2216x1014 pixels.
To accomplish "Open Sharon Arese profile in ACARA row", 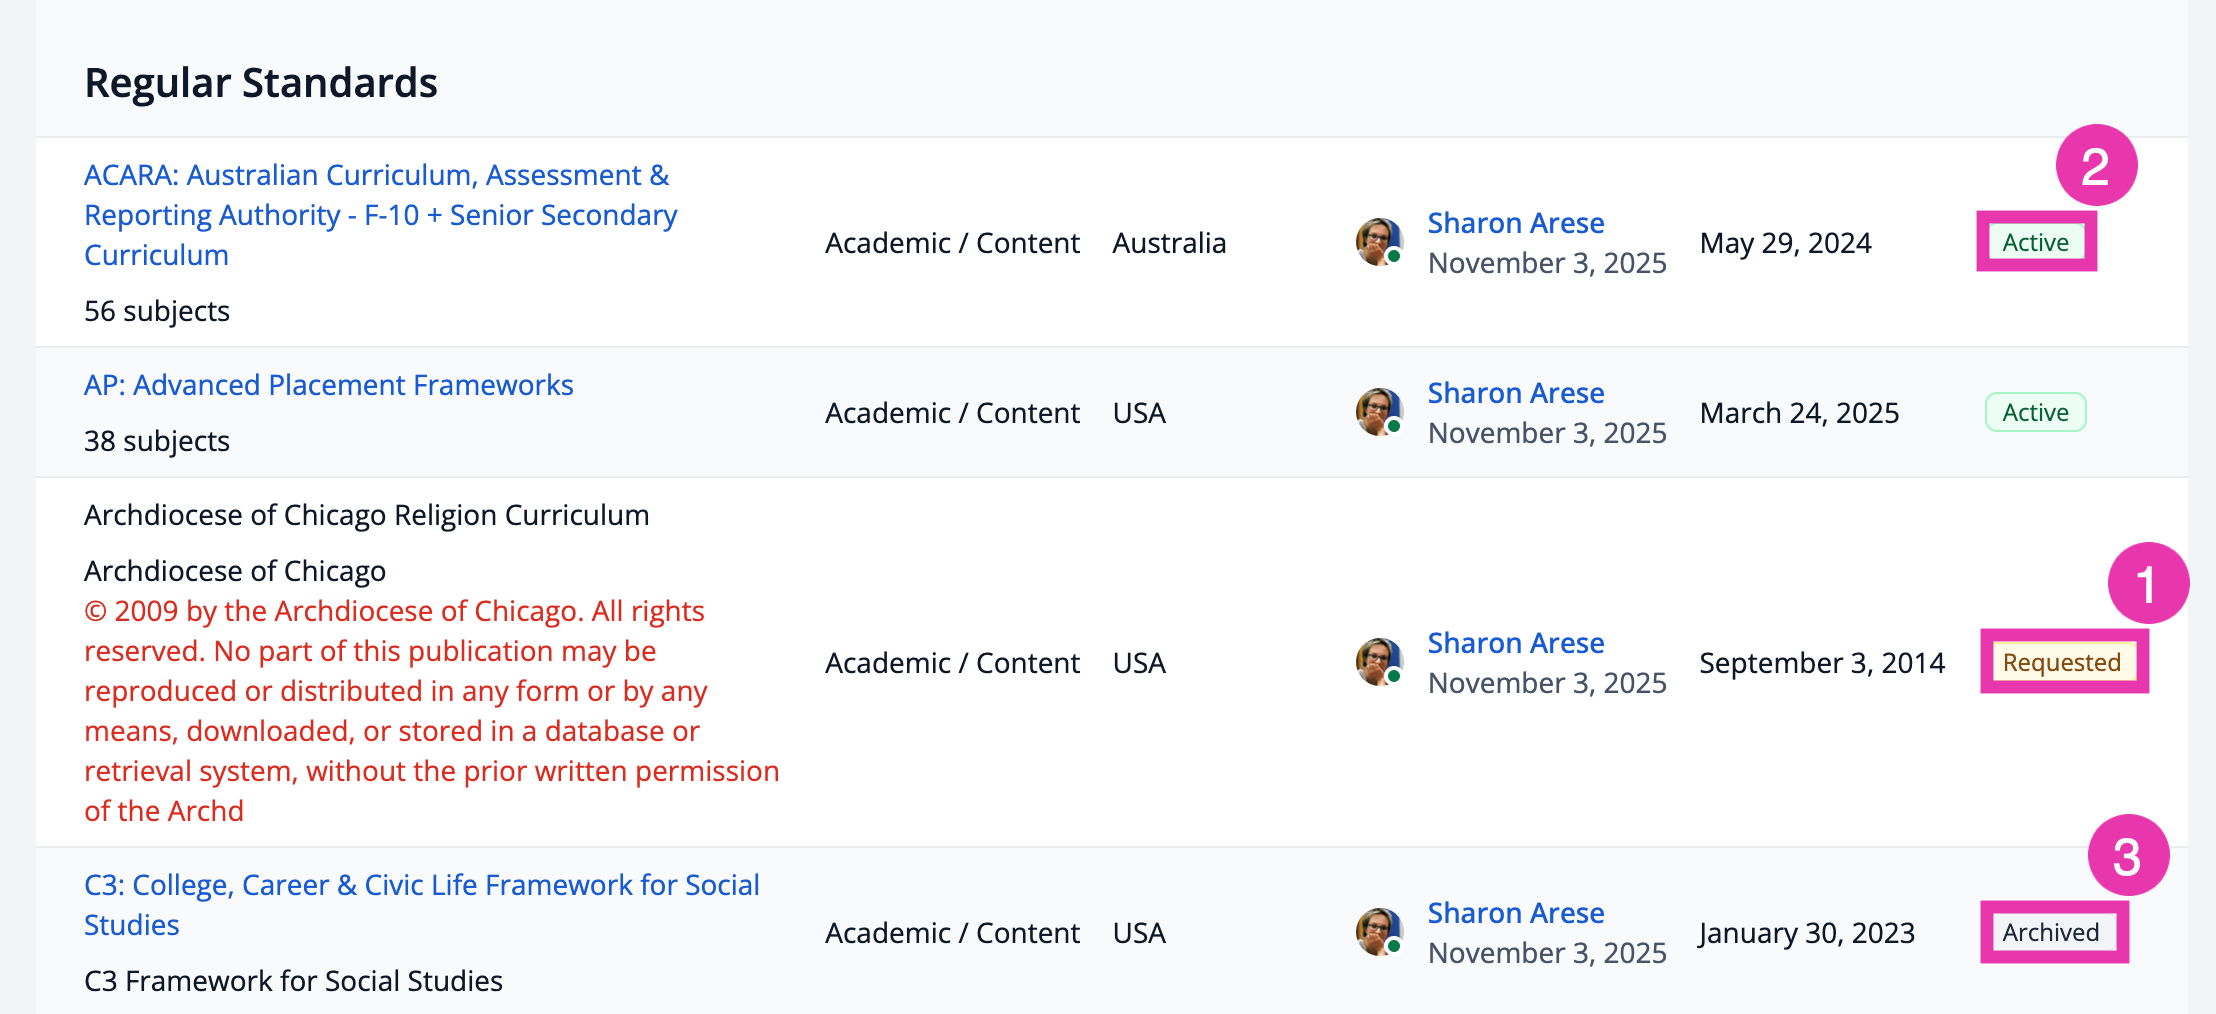I will (1516, 223).
